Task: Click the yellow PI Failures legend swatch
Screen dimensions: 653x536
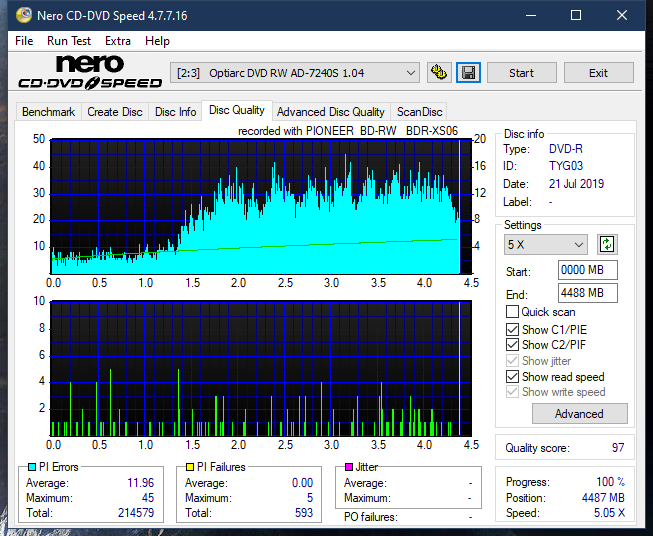Action: tap(190, 467)
